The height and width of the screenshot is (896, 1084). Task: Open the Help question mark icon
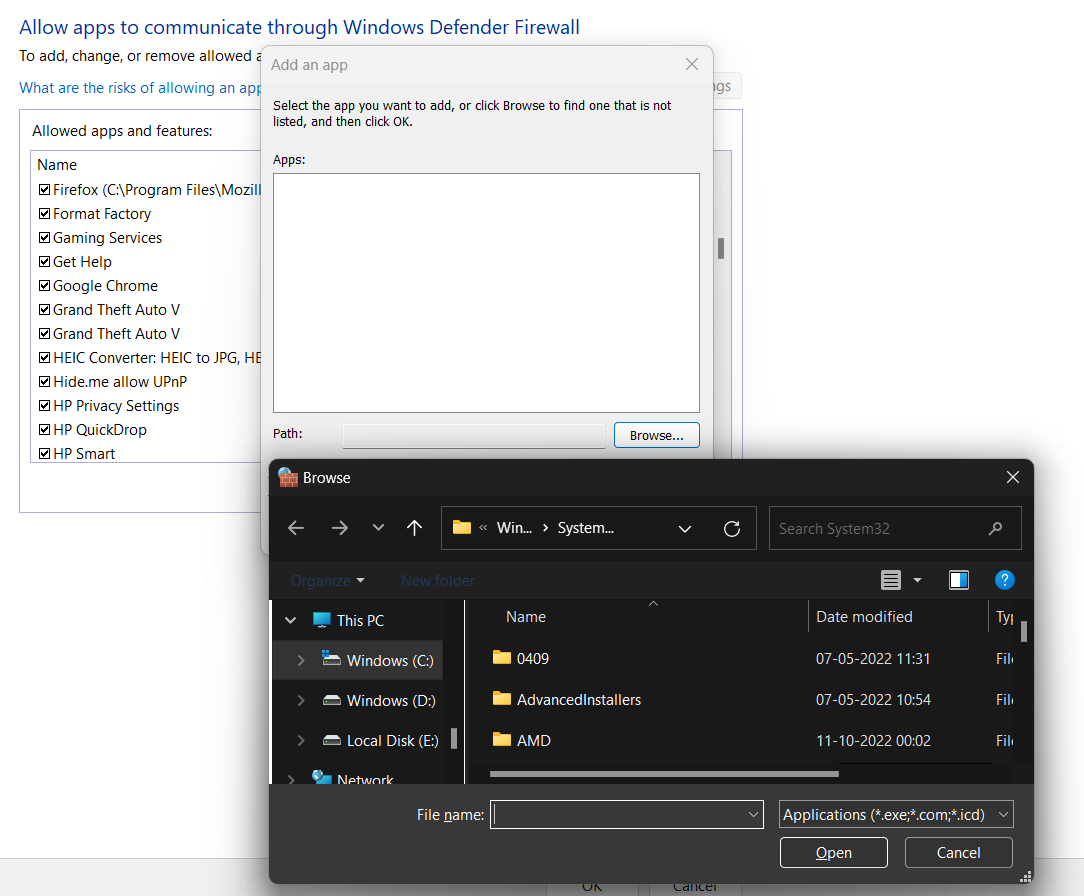click(1005, 580)
